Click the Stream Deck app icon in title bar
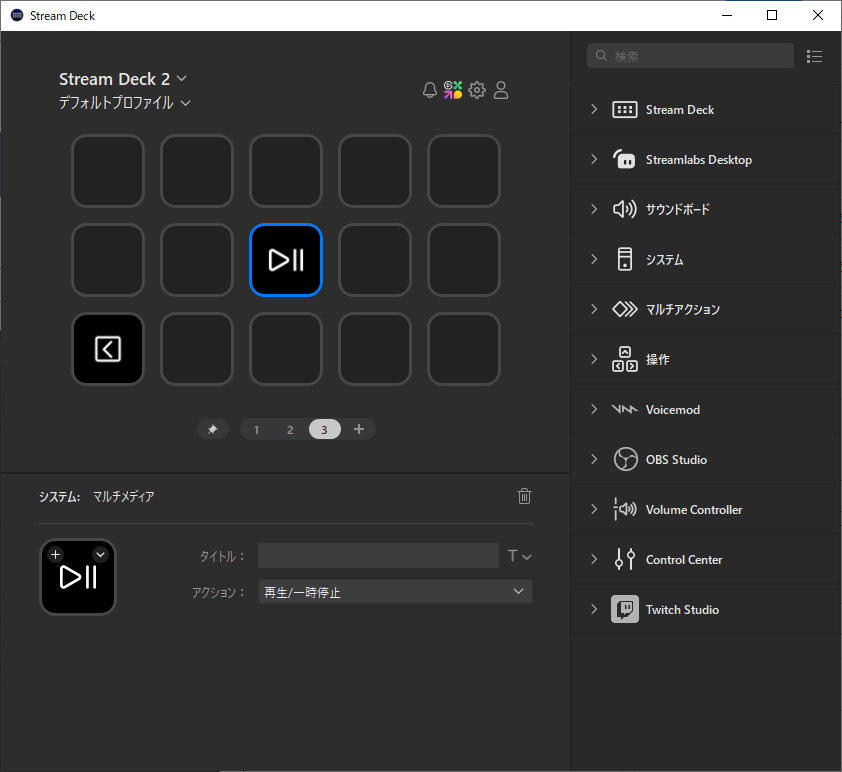The image size is (842, 772). click(x=17, y=15)
